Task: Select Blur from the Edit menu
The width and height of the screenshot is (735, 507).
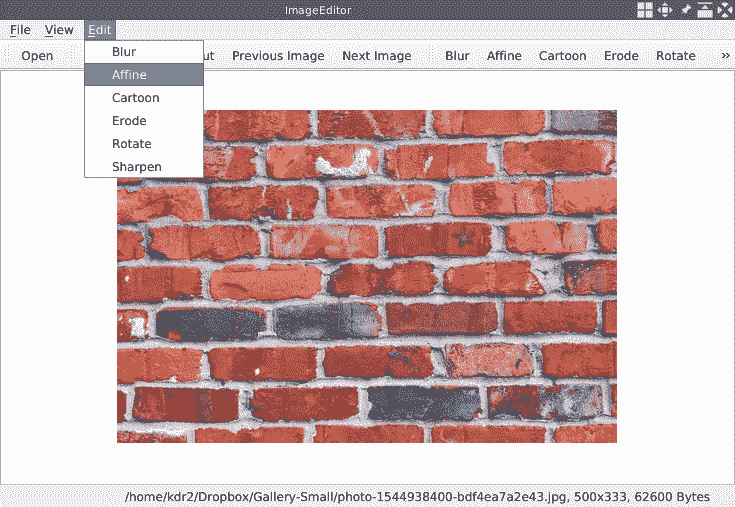Action: (124, 52)
